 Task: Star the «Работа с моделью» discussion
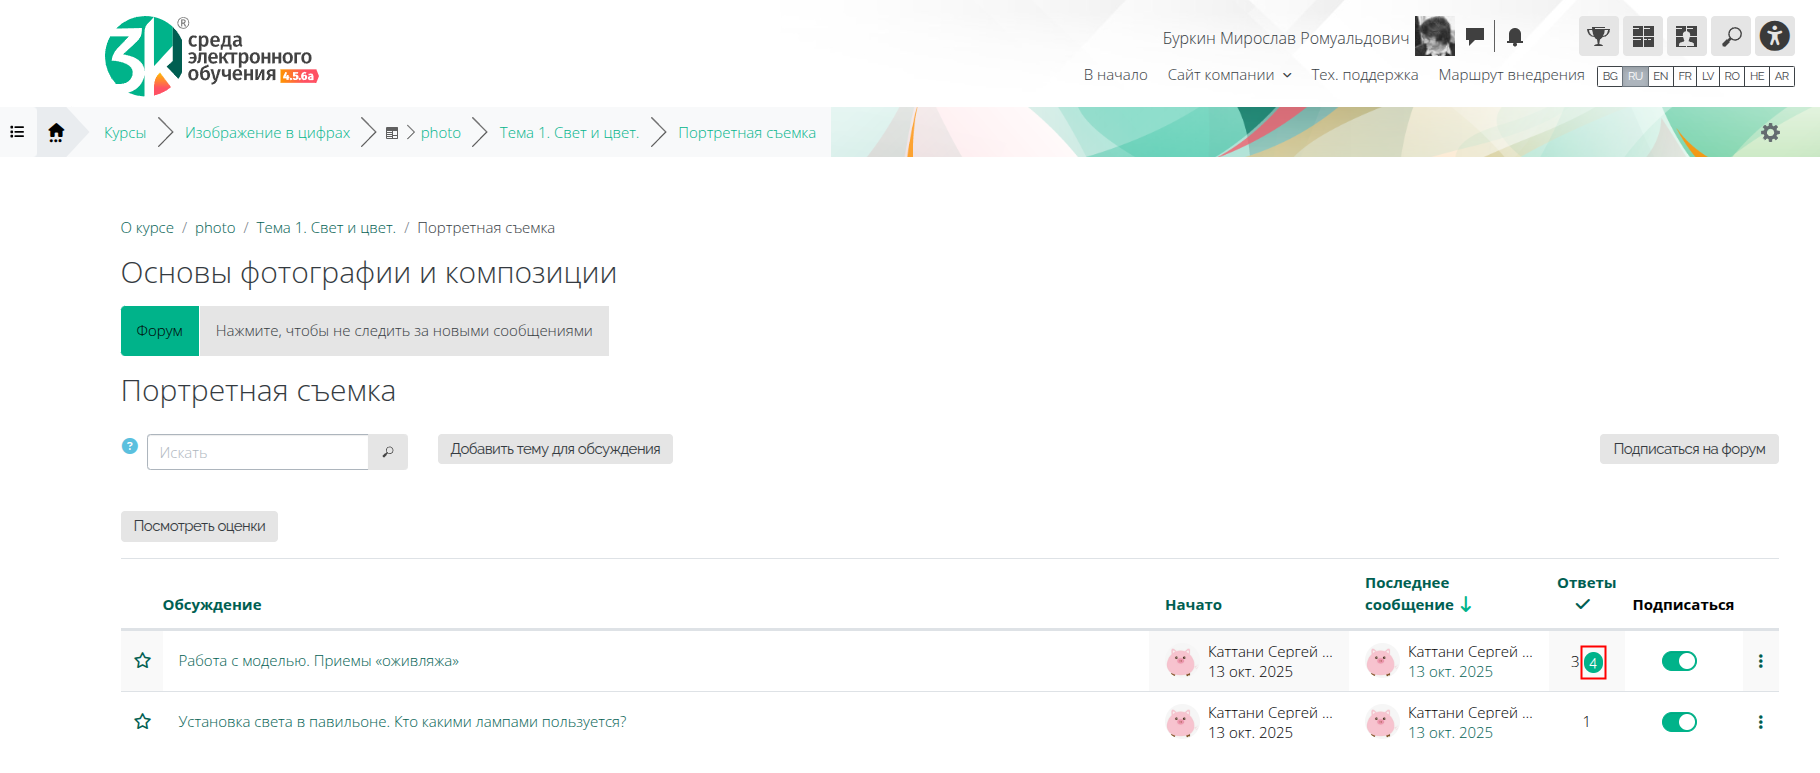pos(143,661)
